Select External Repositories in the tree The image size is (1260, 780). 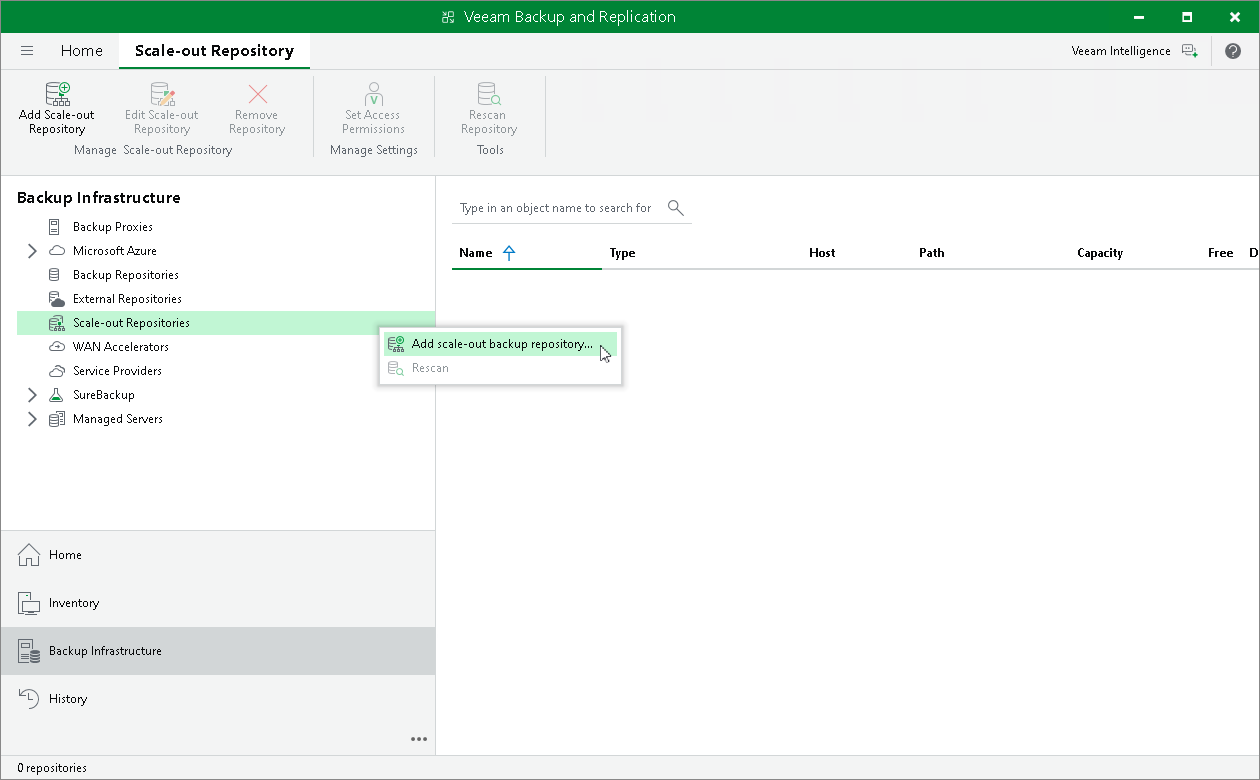click(127, 299)
